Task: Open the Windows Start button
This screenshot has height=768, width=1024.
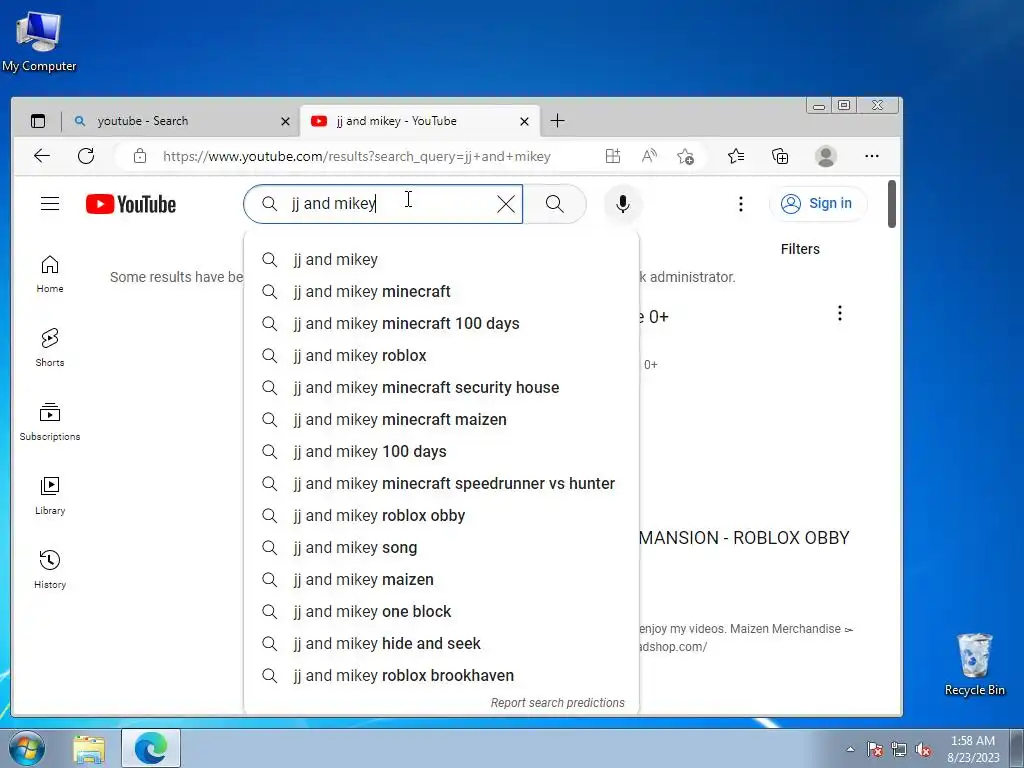Action: click(25, 748)
